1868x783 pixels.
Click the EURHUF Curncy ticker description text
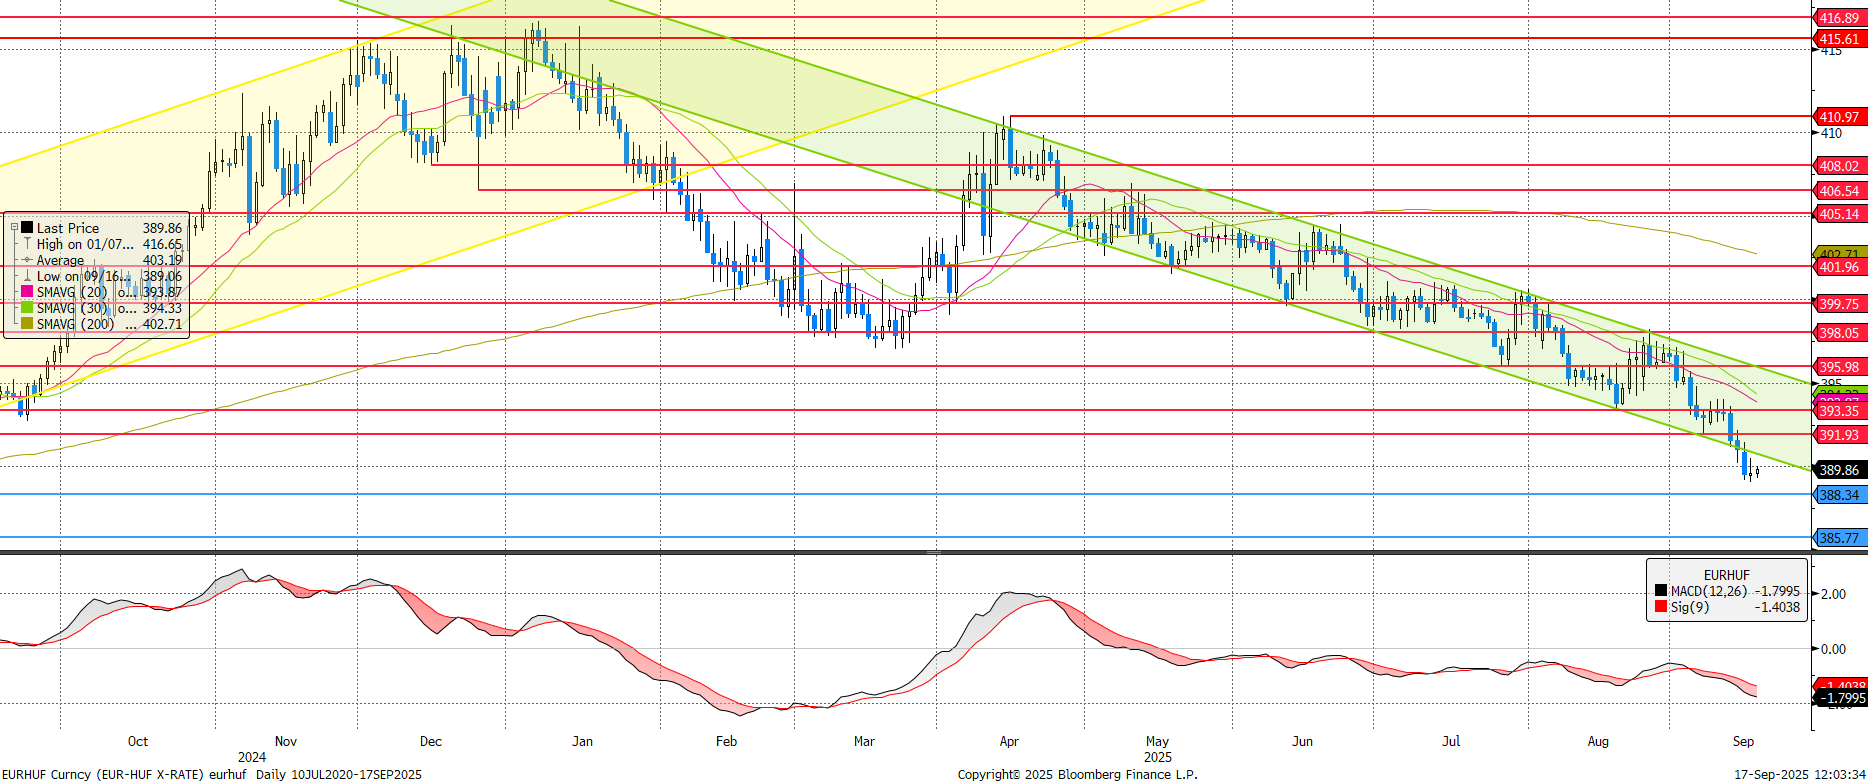[124, 774]
